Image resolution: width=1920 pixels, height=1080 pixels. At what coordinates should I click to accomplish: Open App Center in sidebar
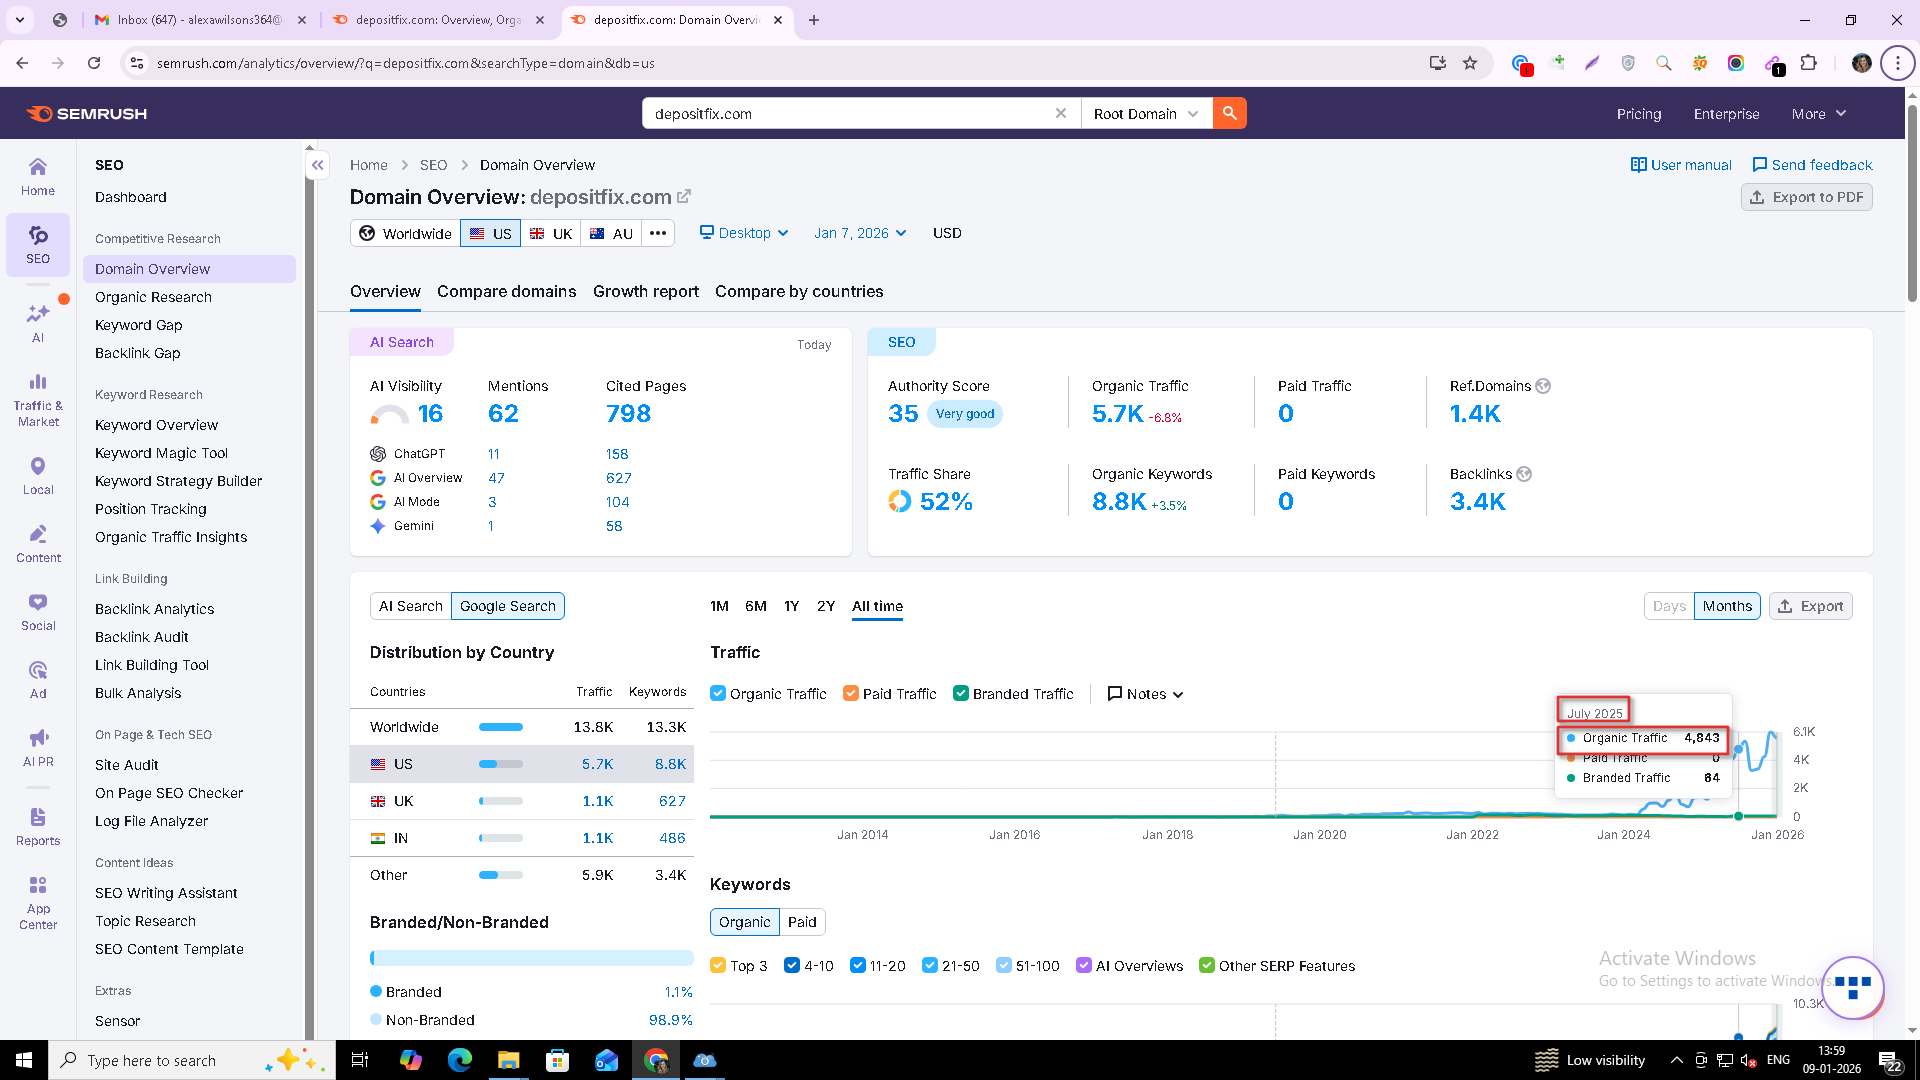click(38, 903)
